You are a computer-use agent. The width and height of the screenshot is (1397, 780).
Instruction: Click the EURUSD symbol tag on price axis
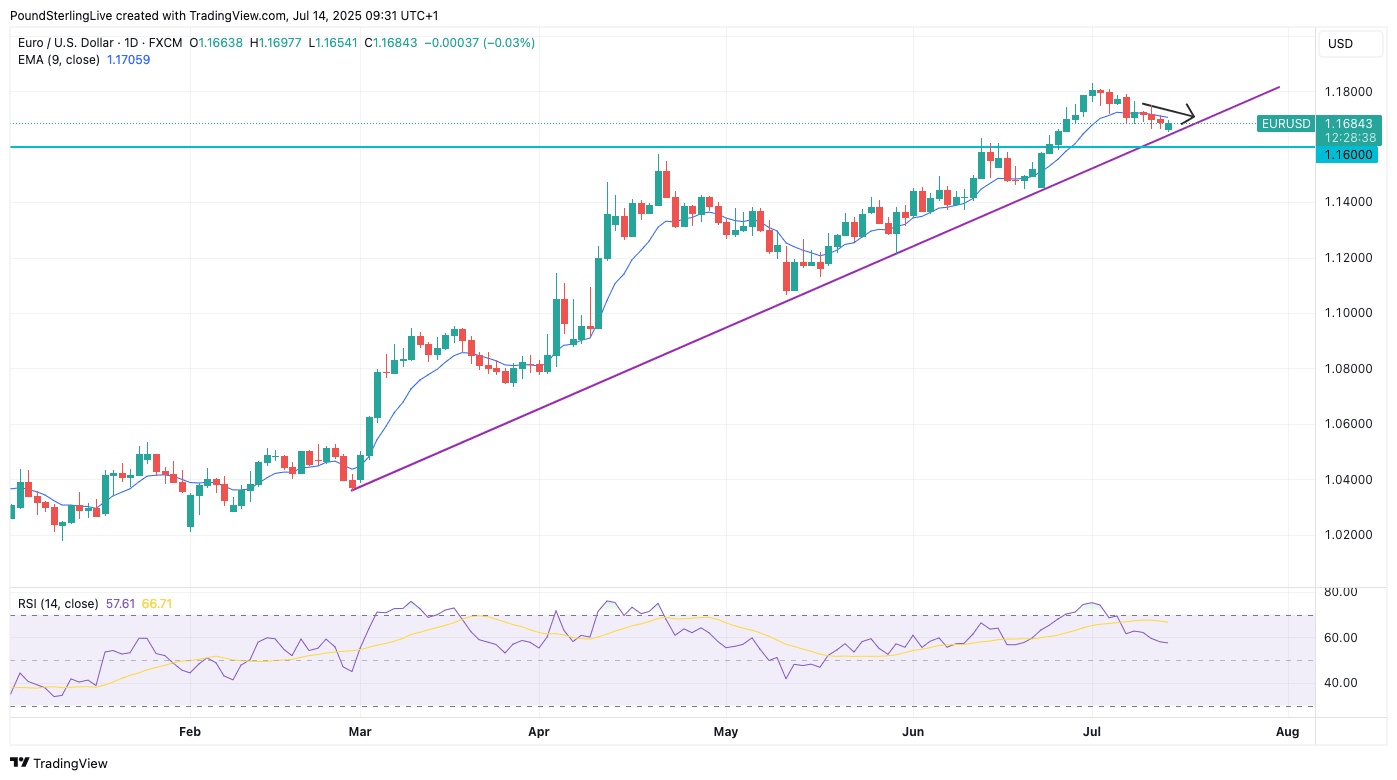[1285, 124]
